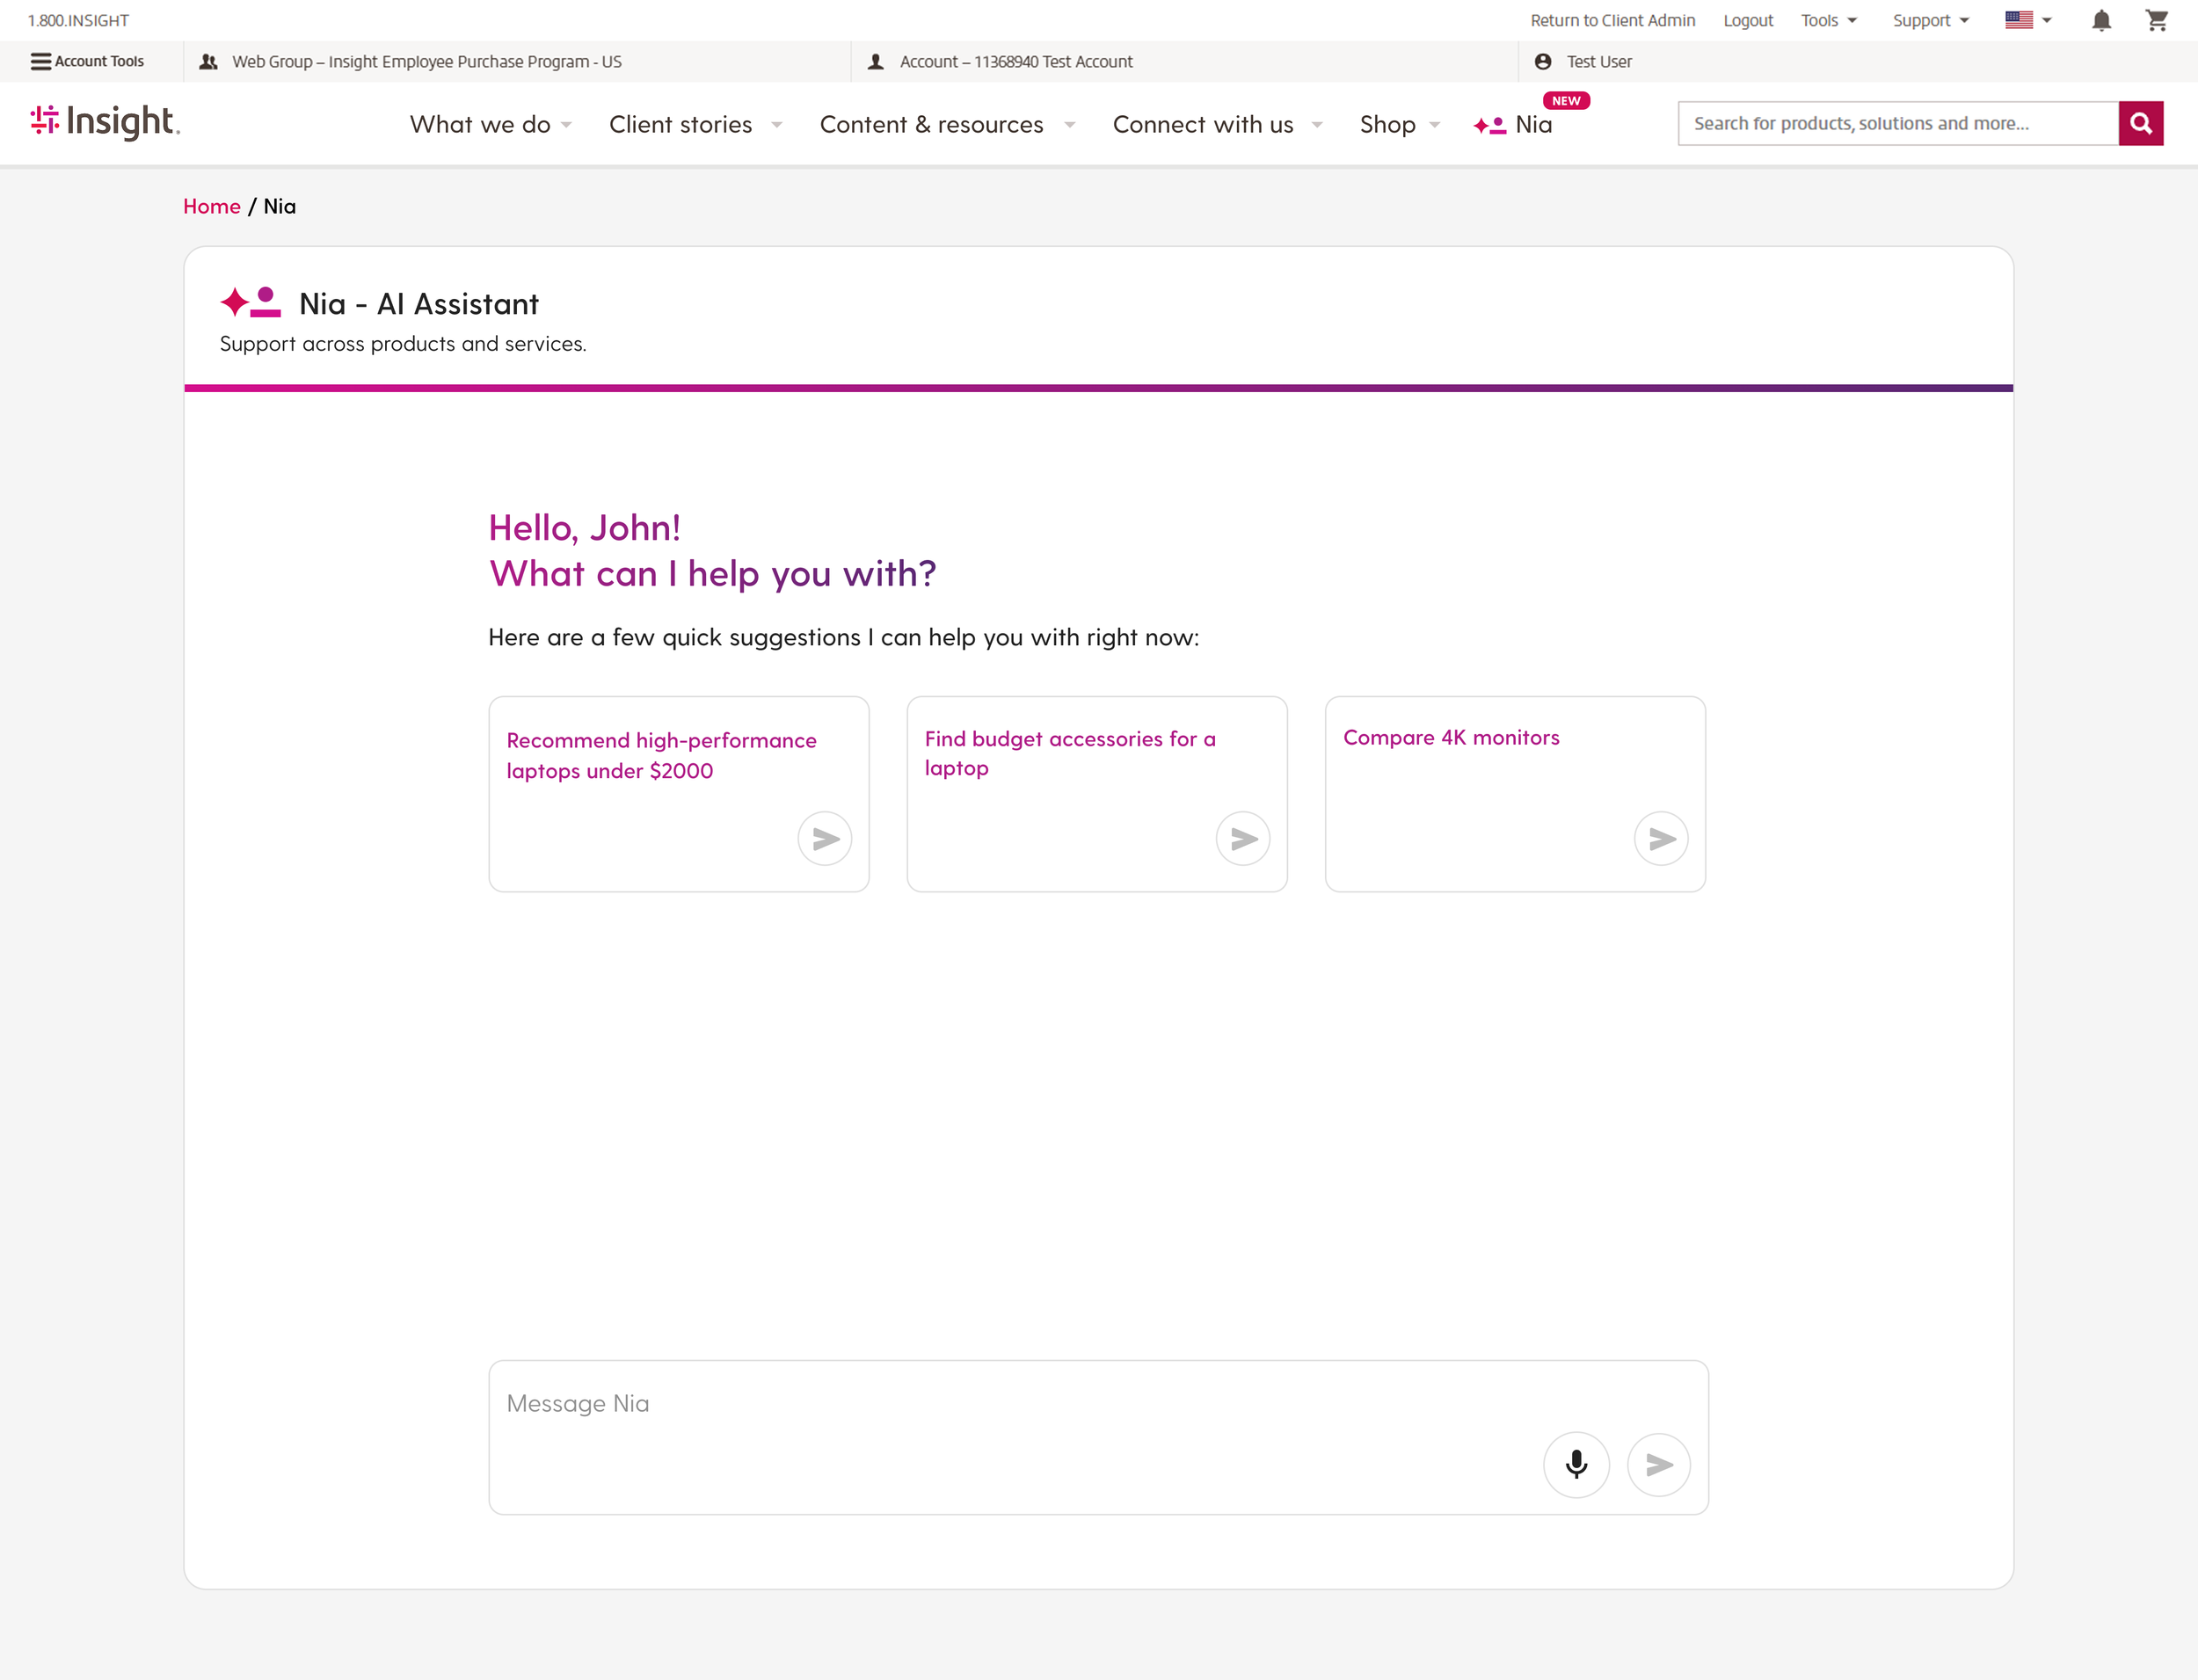
Task: Open the Account Tools hamburger menu
Action: coord(88,61)
